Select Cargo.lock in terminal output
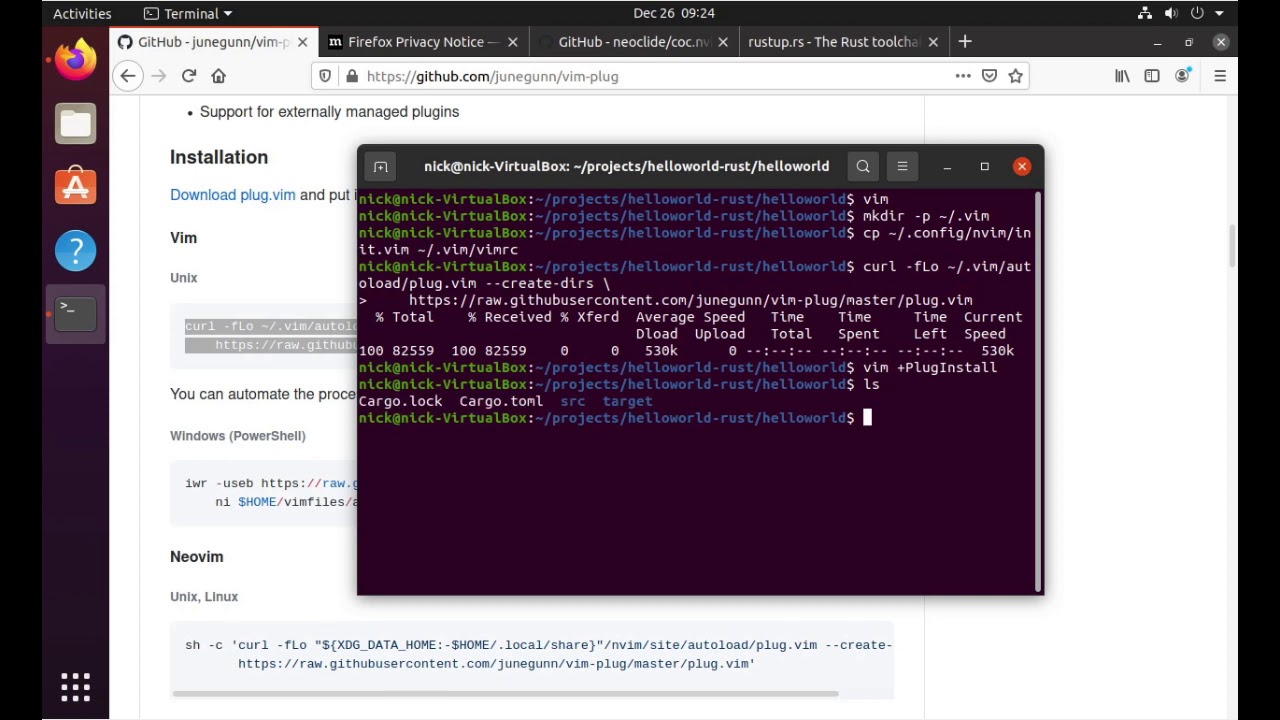 pyautogui.click(x=400, y=401)
